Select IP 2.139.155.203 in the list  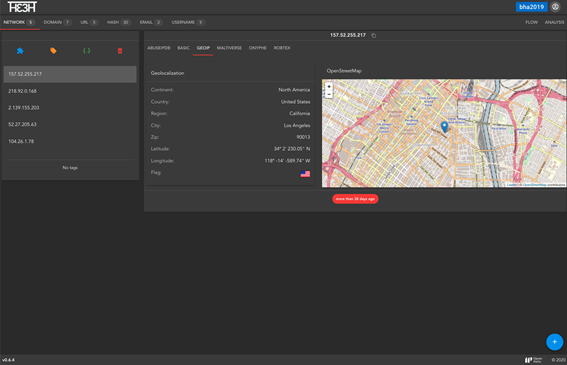[x=70, y=108]
